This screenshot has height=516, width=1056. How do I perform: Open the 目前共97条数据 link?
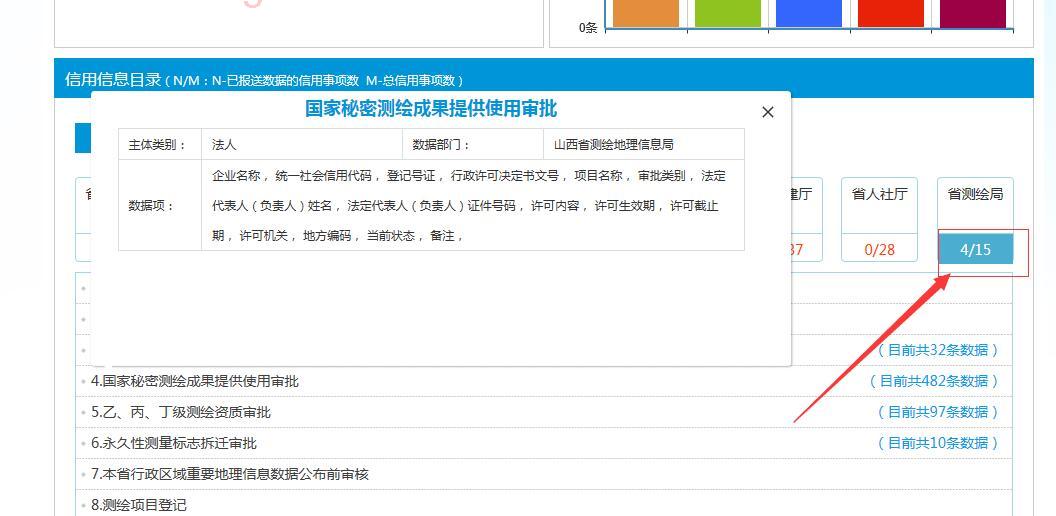[937, 412]
